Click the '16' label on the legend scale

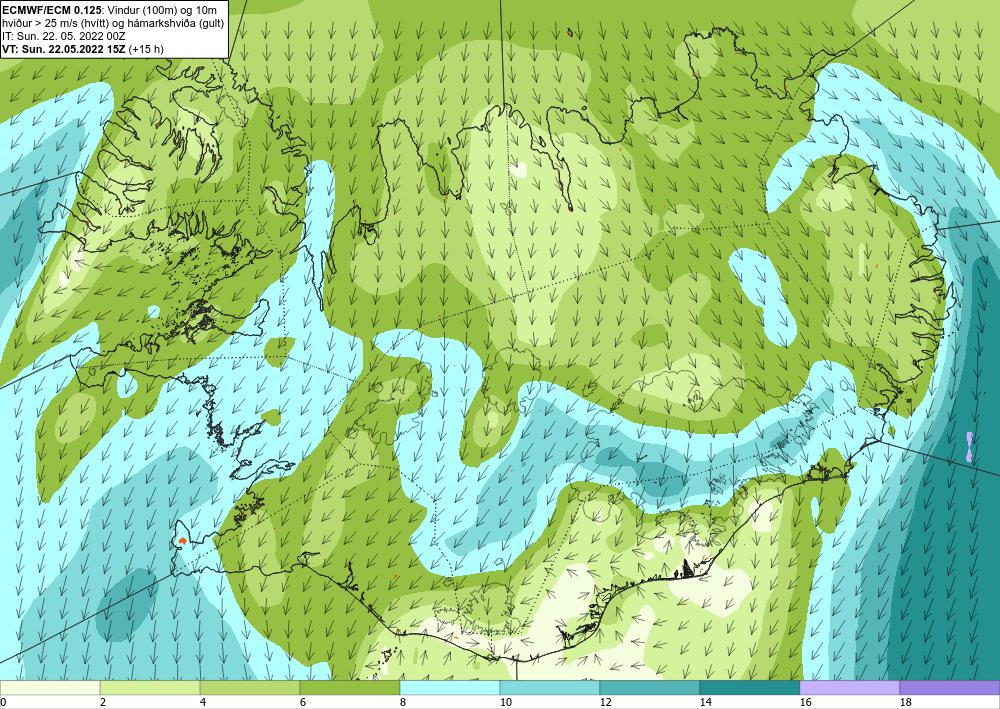pos(805,703)
